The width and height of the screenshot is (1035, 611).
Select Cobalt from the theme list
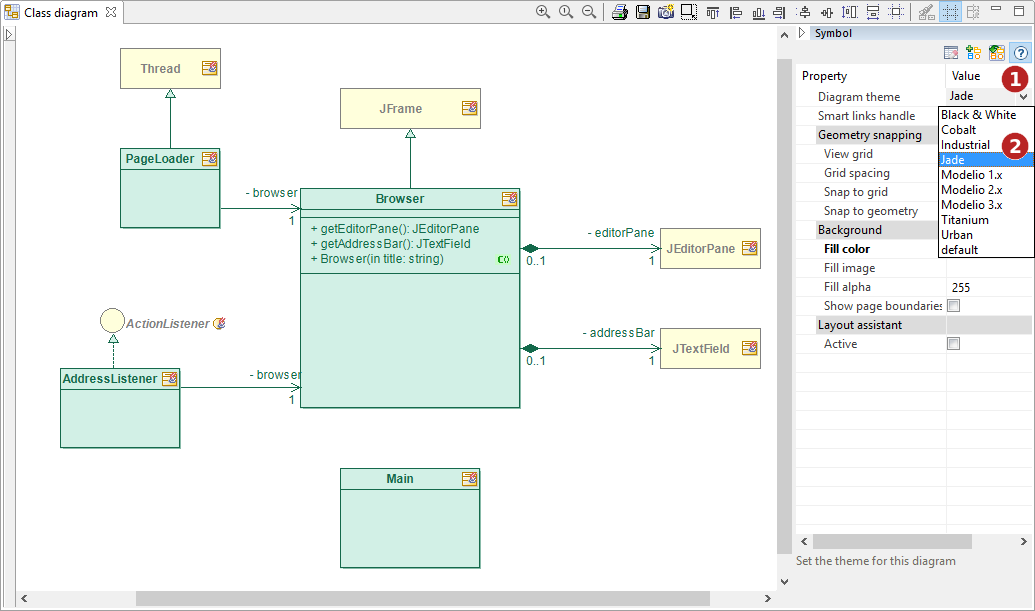tap(958, 130)
